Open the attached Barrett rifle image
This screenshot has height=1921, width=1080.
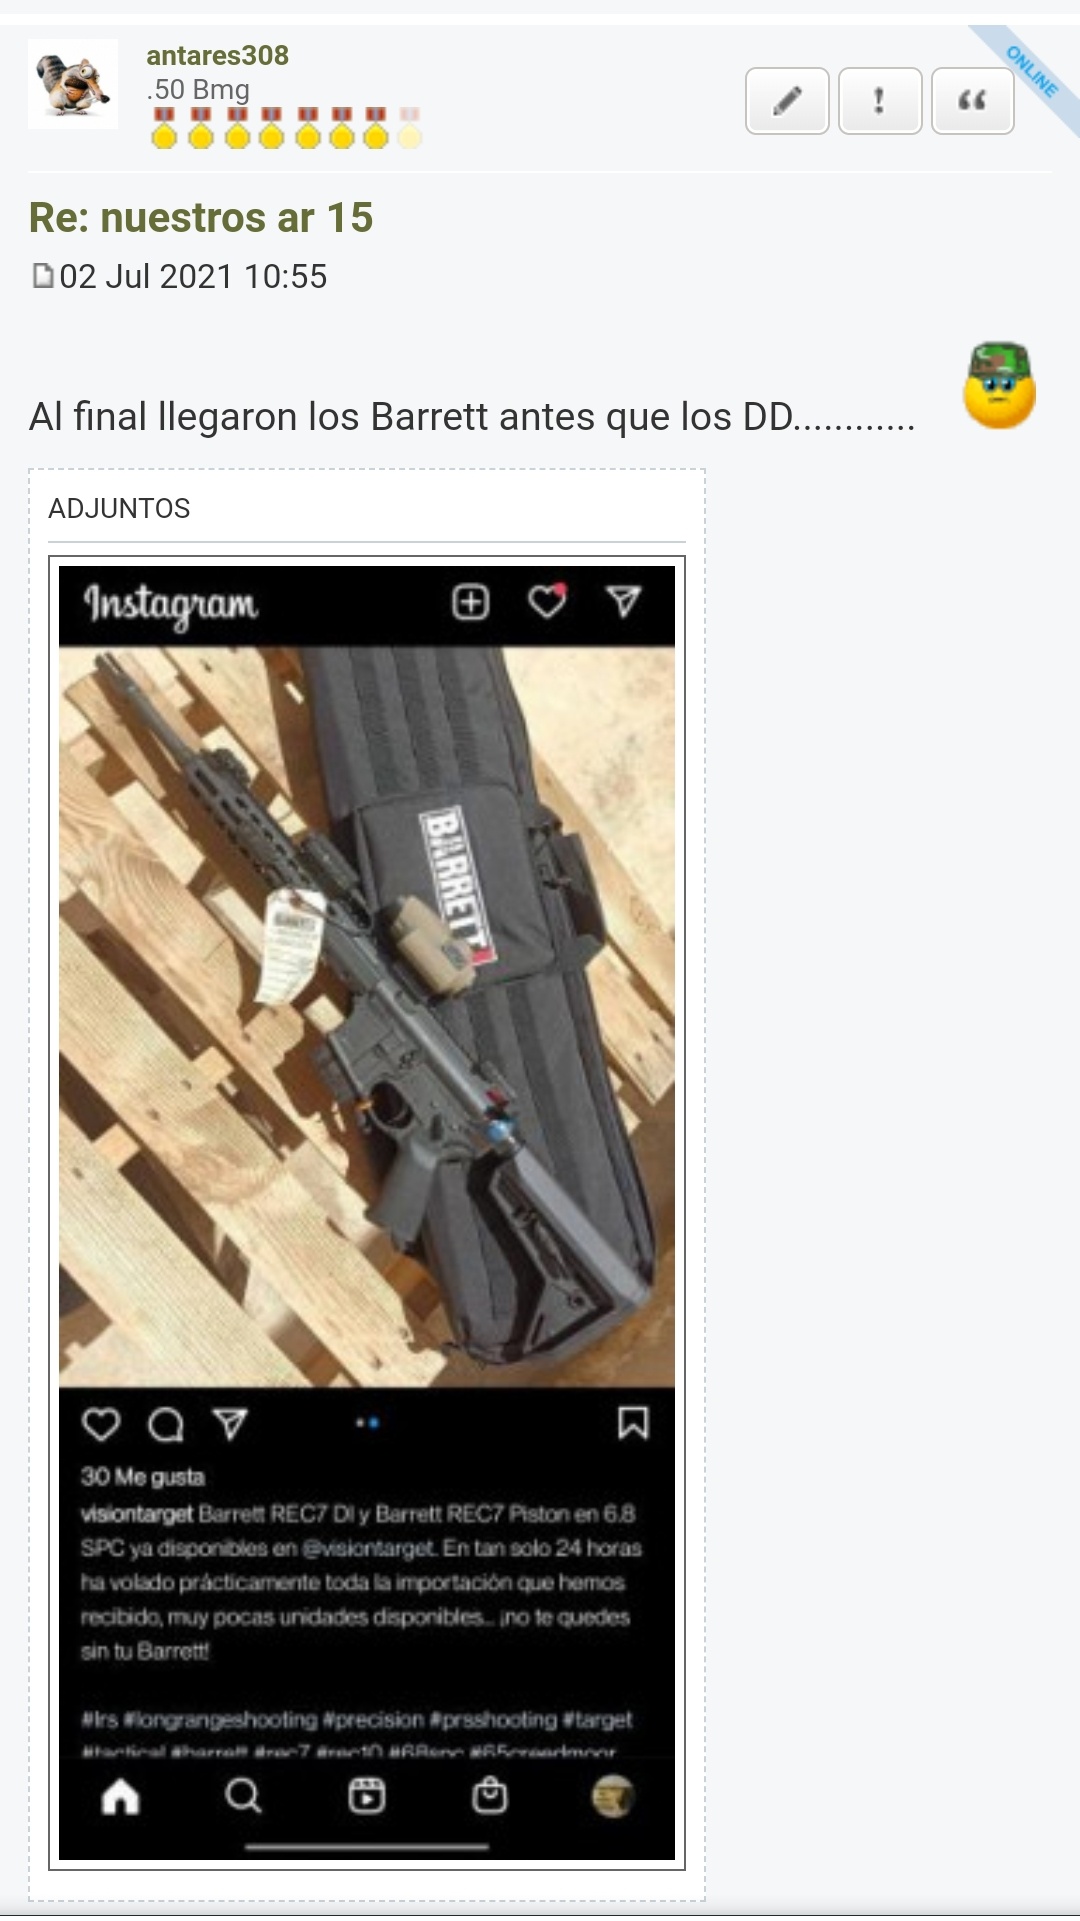(x=367, y=1213)
